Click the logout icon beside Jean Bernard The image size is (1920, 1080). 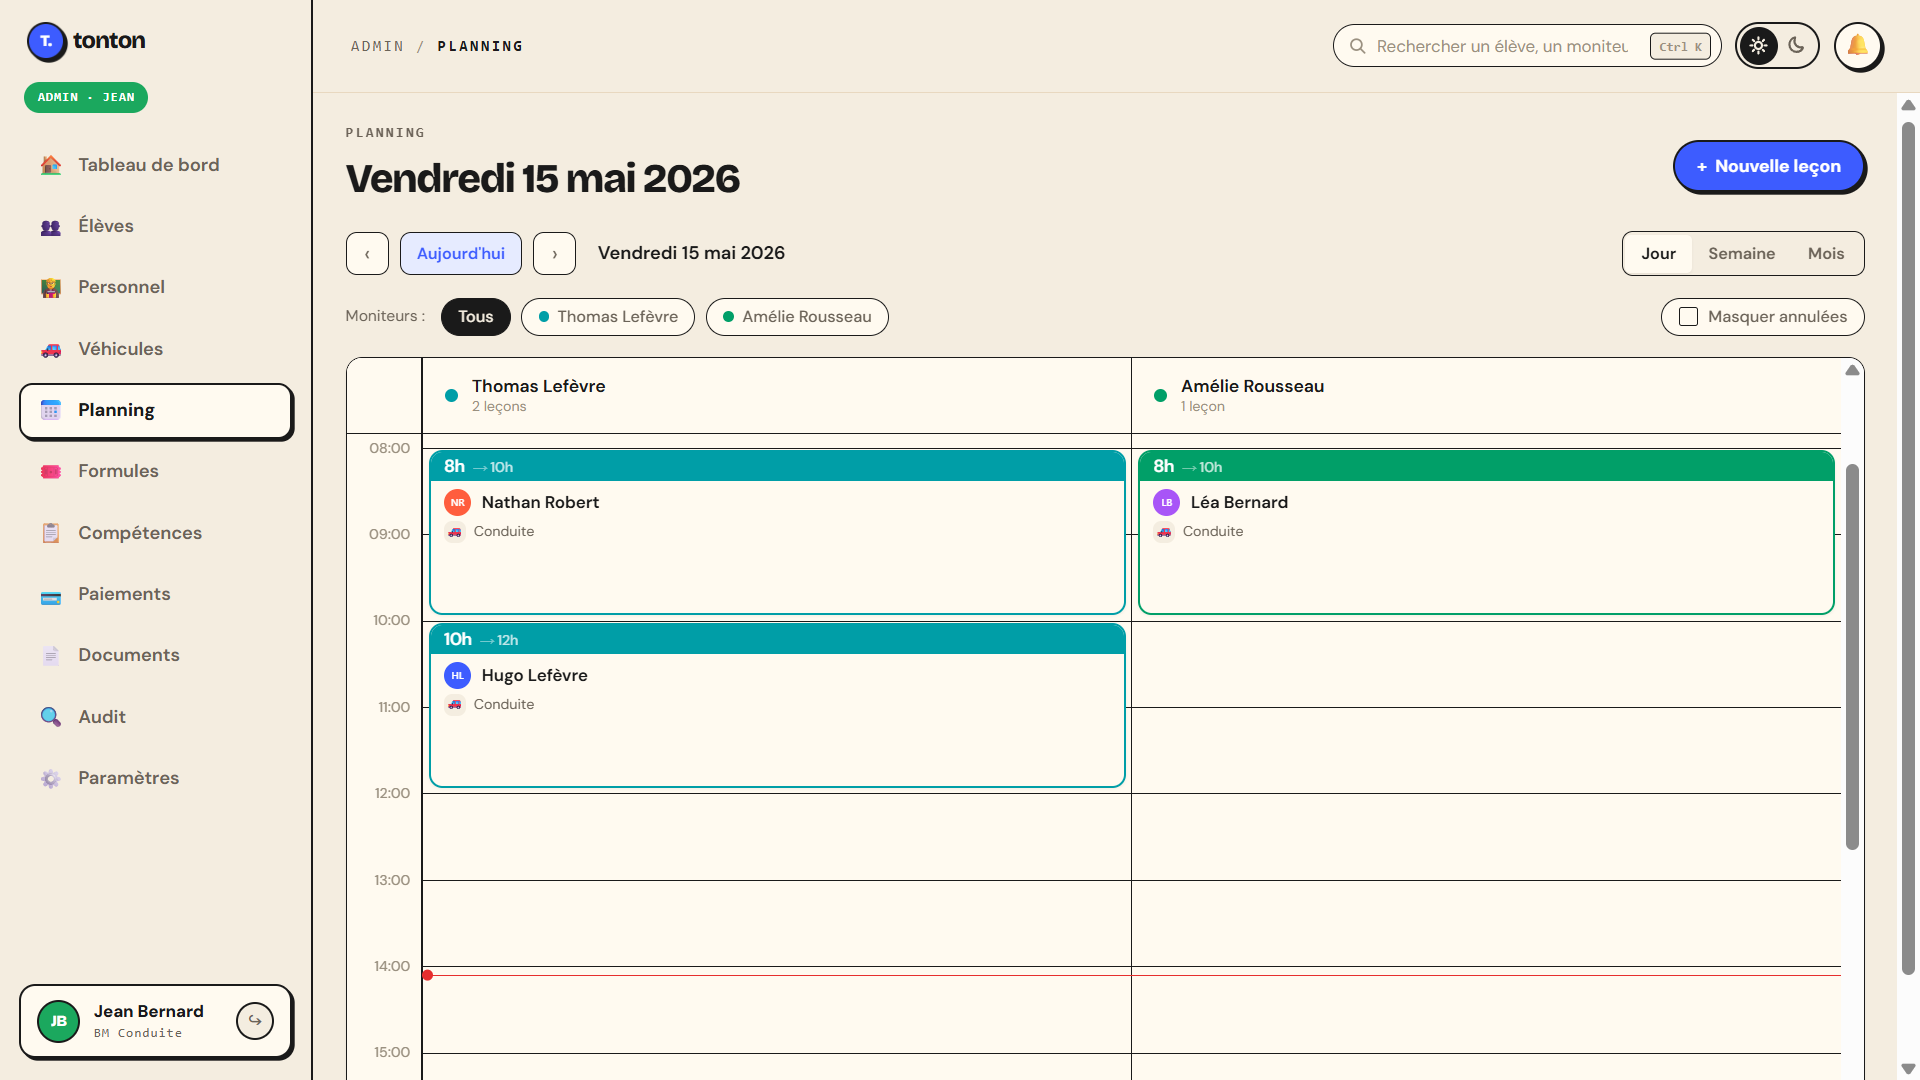255,1021
